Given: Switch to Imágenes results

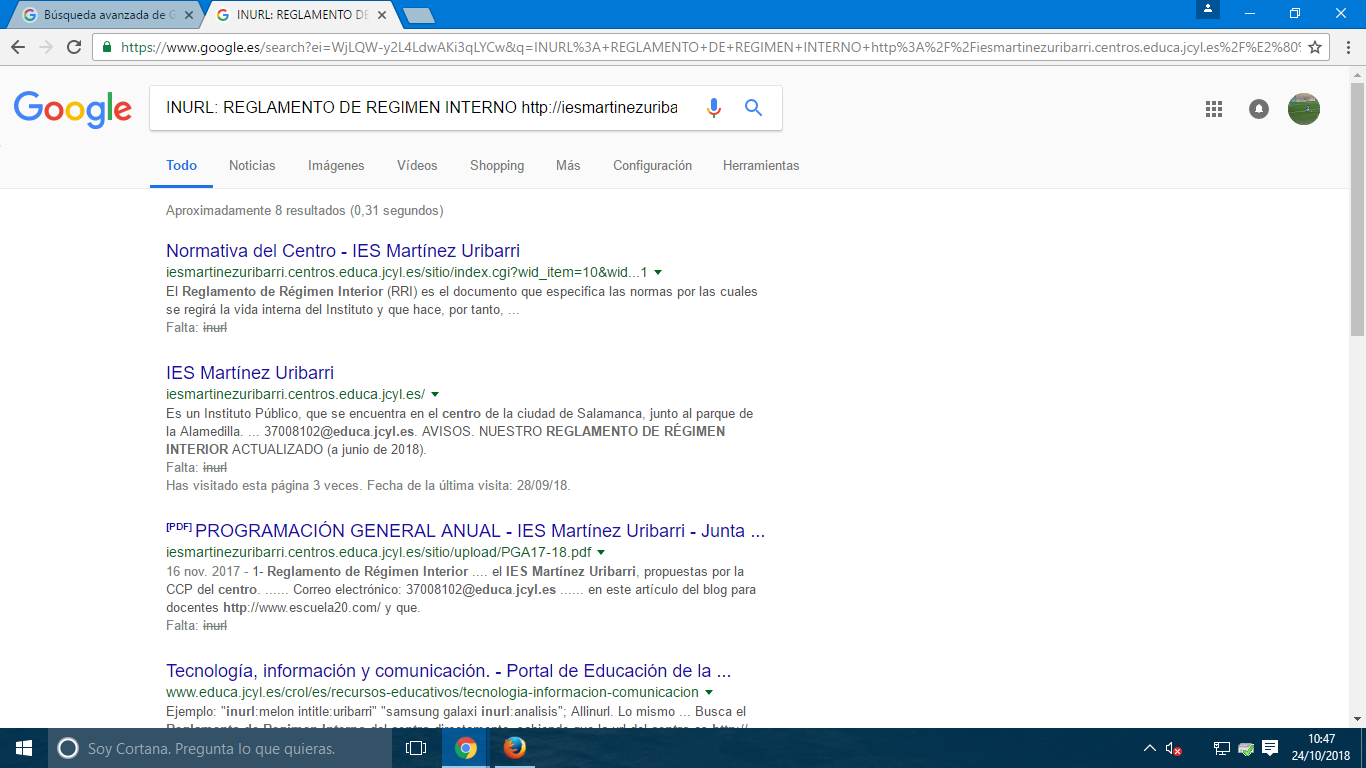Looking at the screenshot, I should coord(336,166).
